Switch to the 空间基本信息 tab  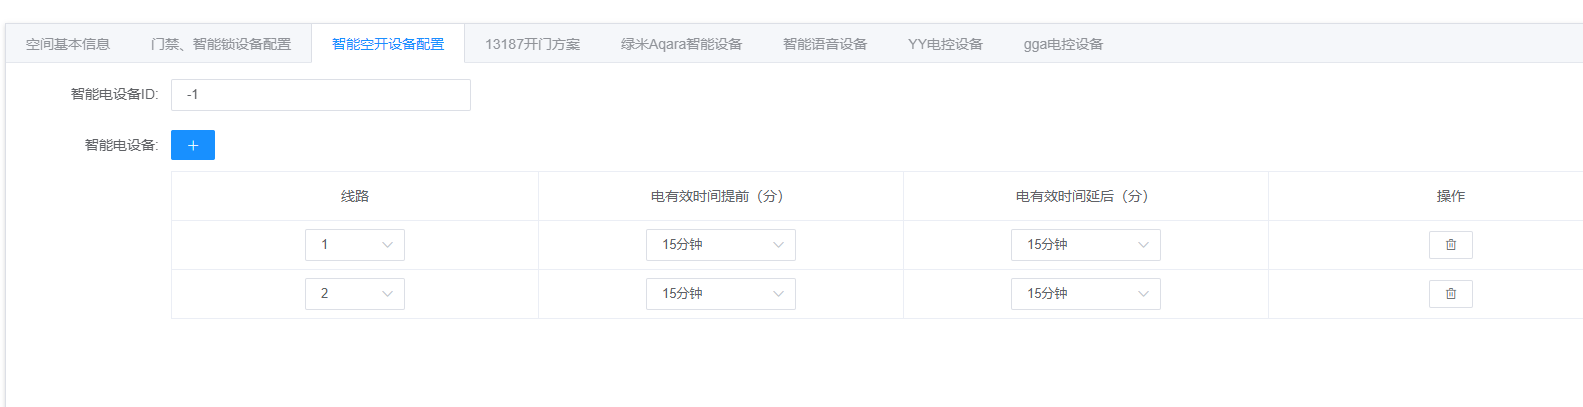pyautogui.click(x=68, y=44)
